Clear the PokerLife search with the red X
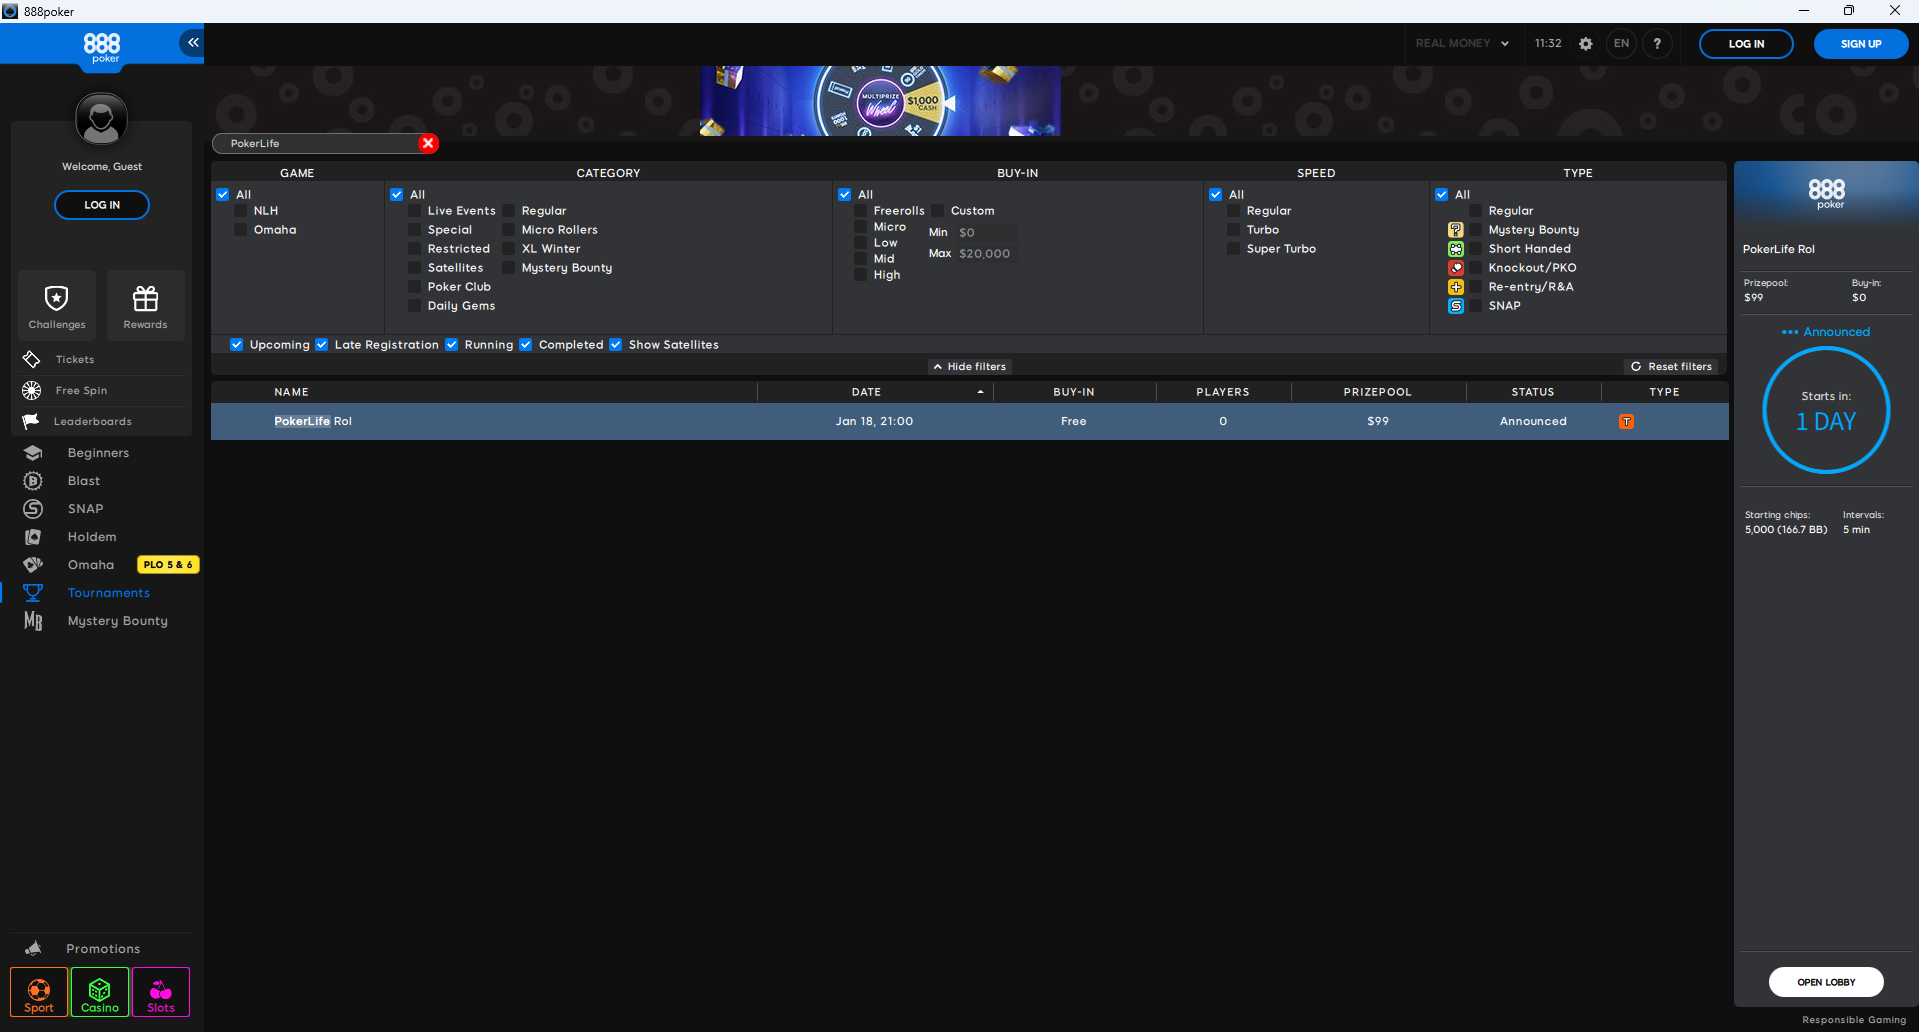This screenshot has height=1032, width=1919. click(x=428, y=143)
